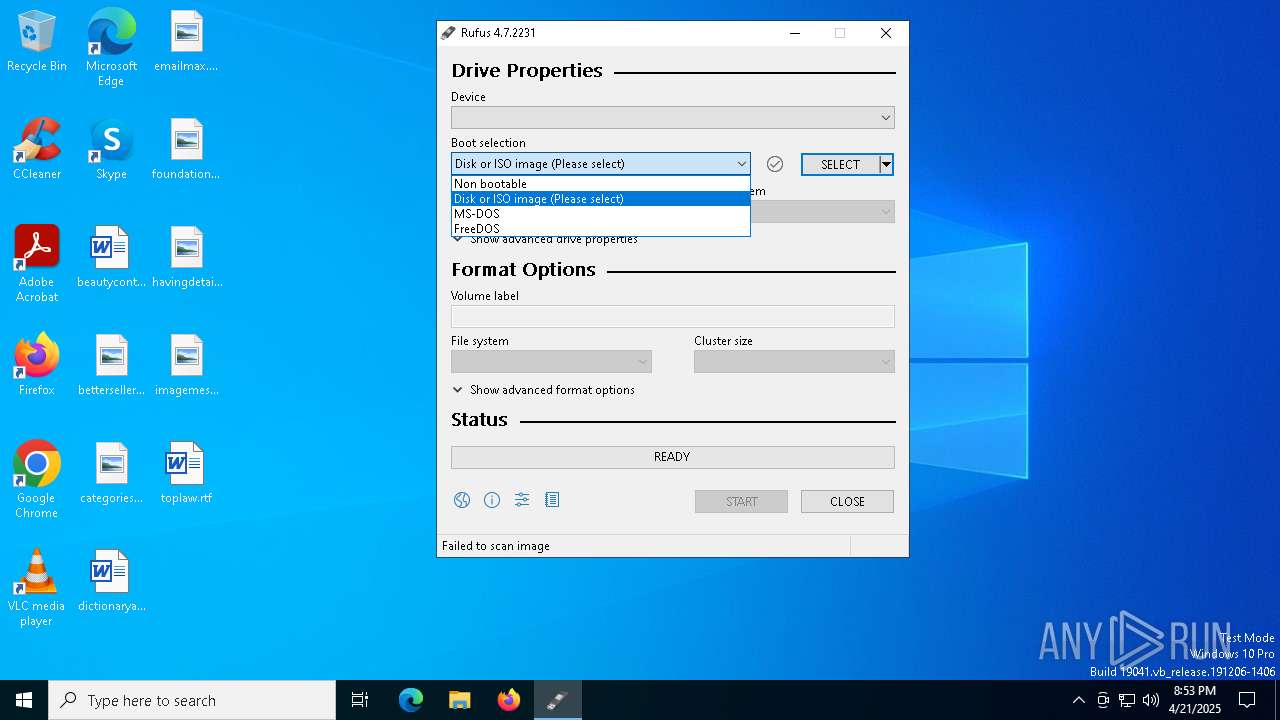This screenshot has width=1280, height=720.
Task: Select the categories image file icon
Action: click(x=111, y=473)
